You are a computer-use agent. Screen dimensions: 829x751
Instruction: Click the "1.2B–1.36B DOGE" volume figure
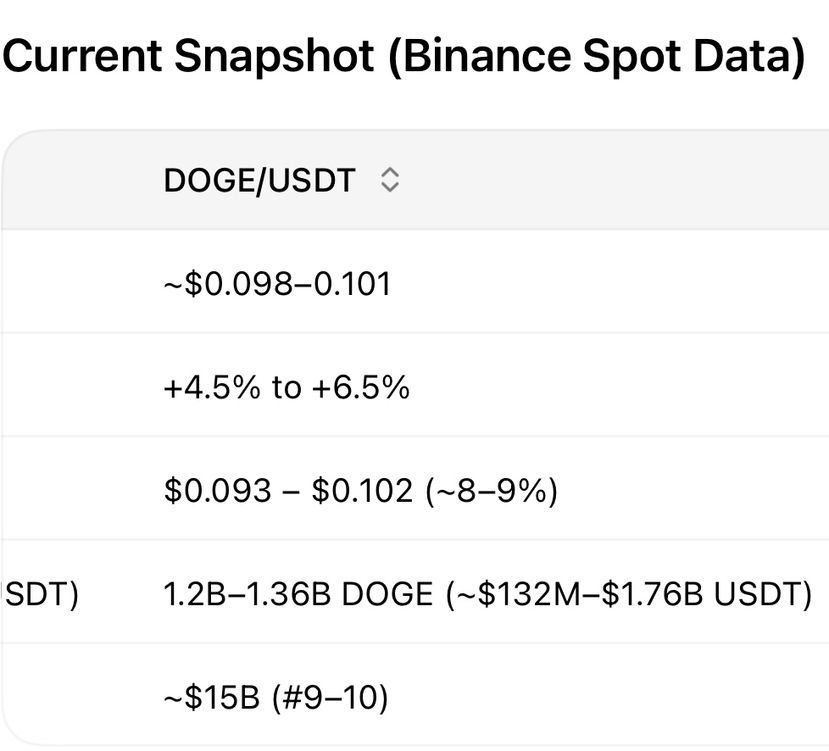pos(298,595)
